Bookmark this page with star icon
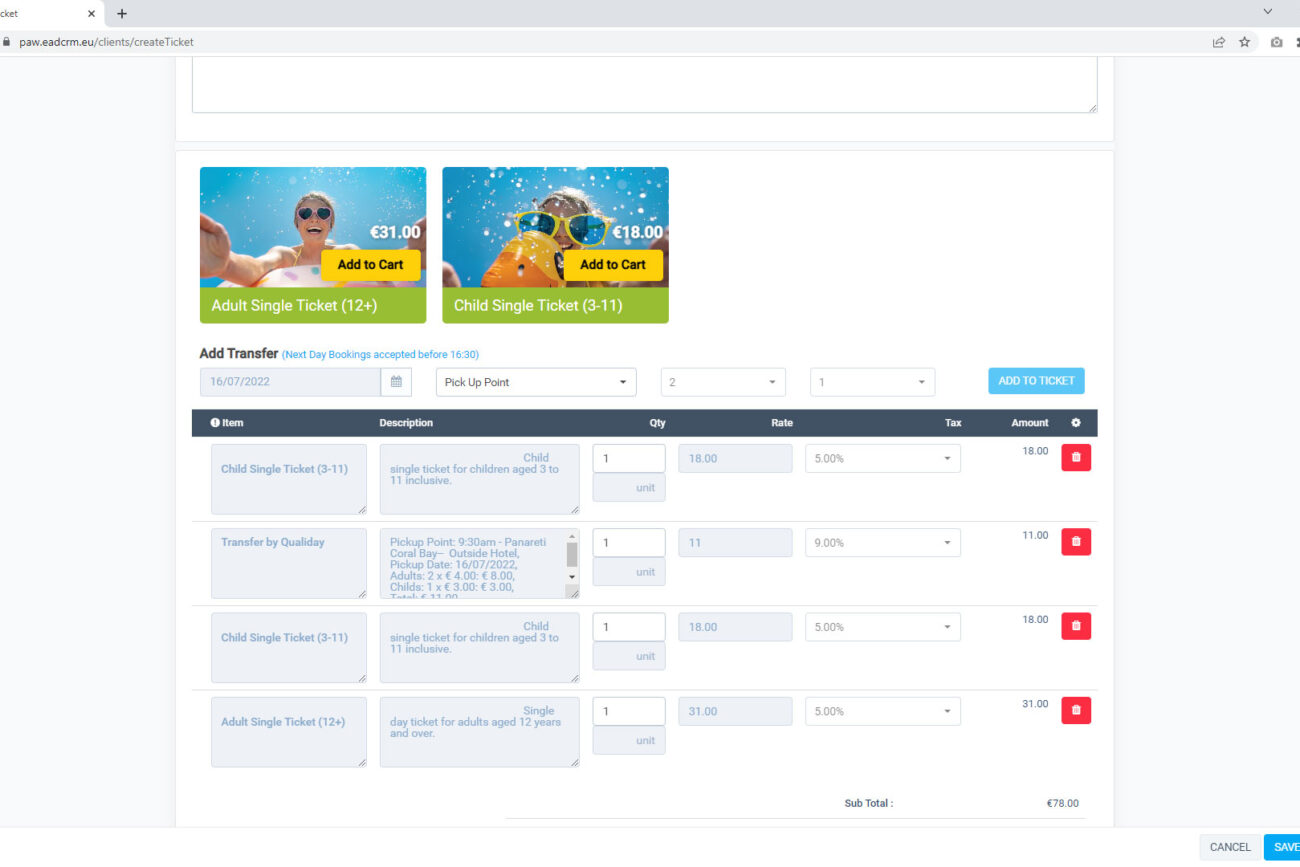The image size is (1300, 867). click(1245, 42)
